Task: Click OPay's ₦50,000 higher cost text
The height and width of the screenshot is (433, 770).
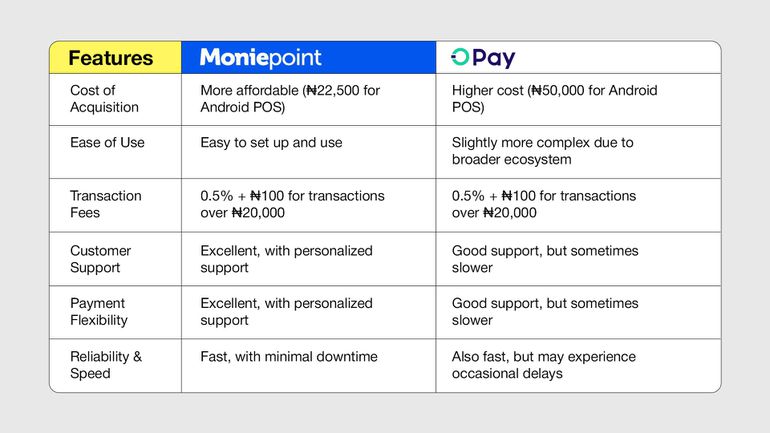Action: (555, 99)
